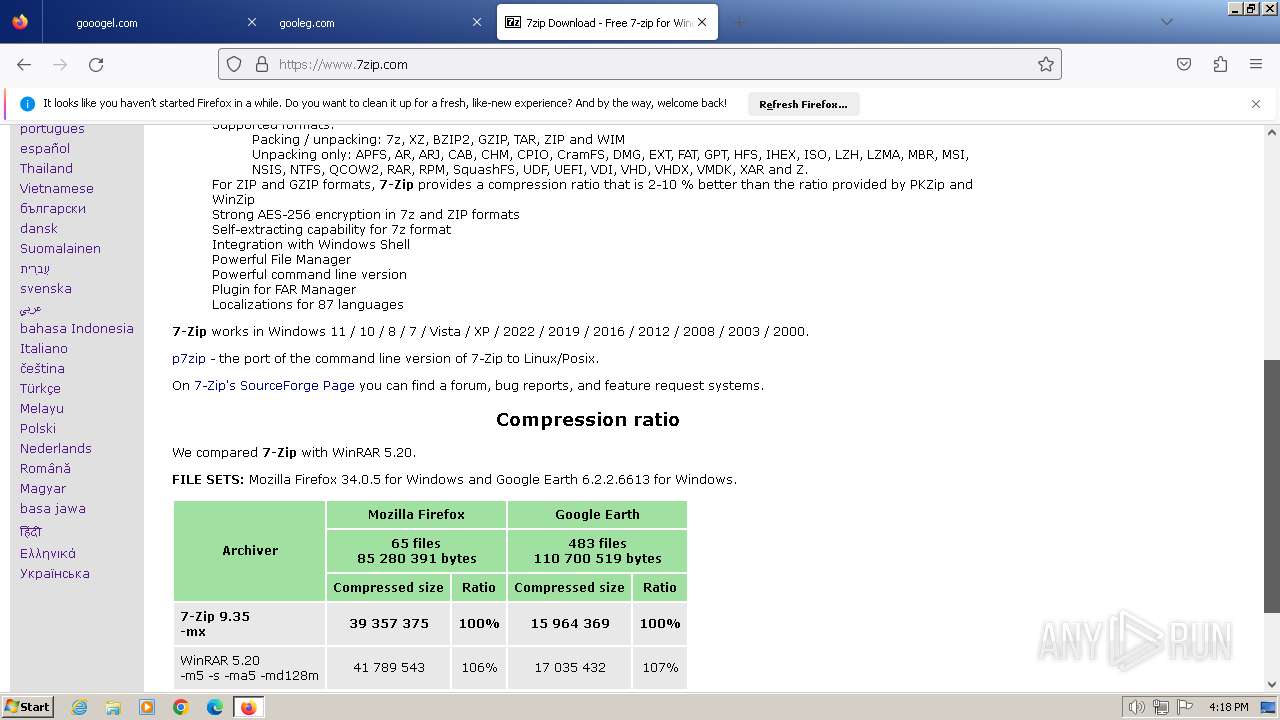Click the Firefox logo icon in title bar
The image size is (1280, 720).
point(20,22)
